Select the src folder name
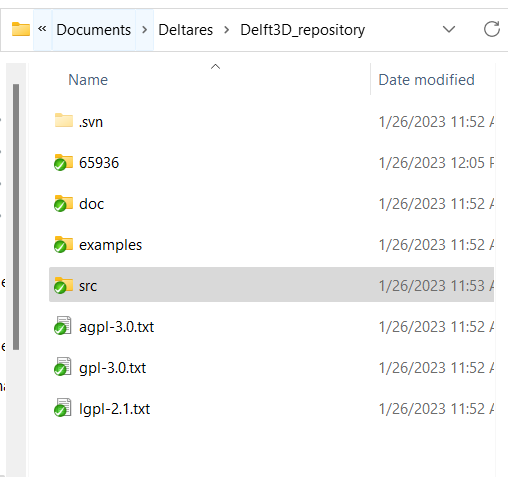 click(x=88, y=286)
